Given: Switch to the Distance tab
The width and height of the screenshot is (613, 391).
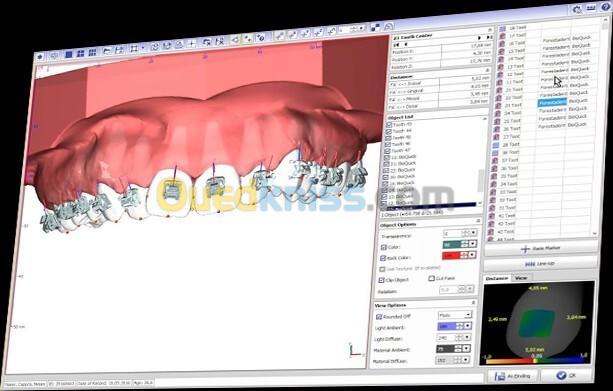Looking at the screenshot, I should (x=496, y=278).
